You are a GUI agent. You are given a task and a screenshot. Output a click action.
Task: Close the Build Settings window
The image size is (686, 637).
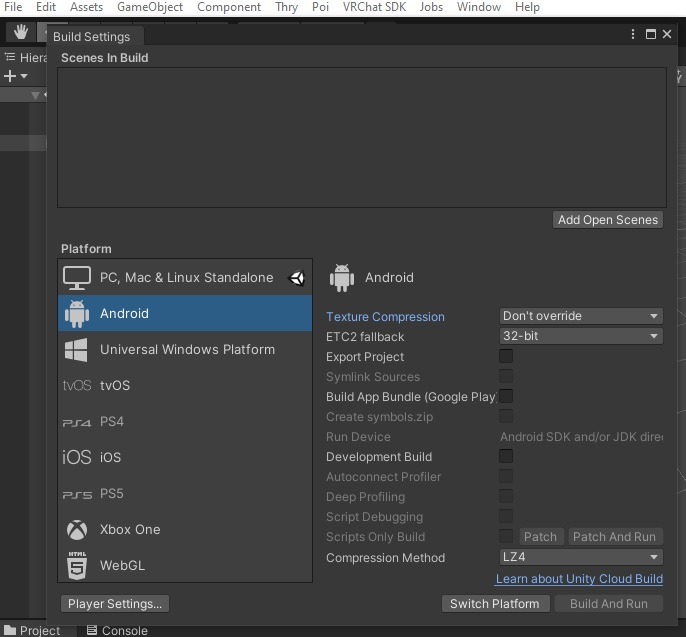pyautogui.click(x=667, y=34)
